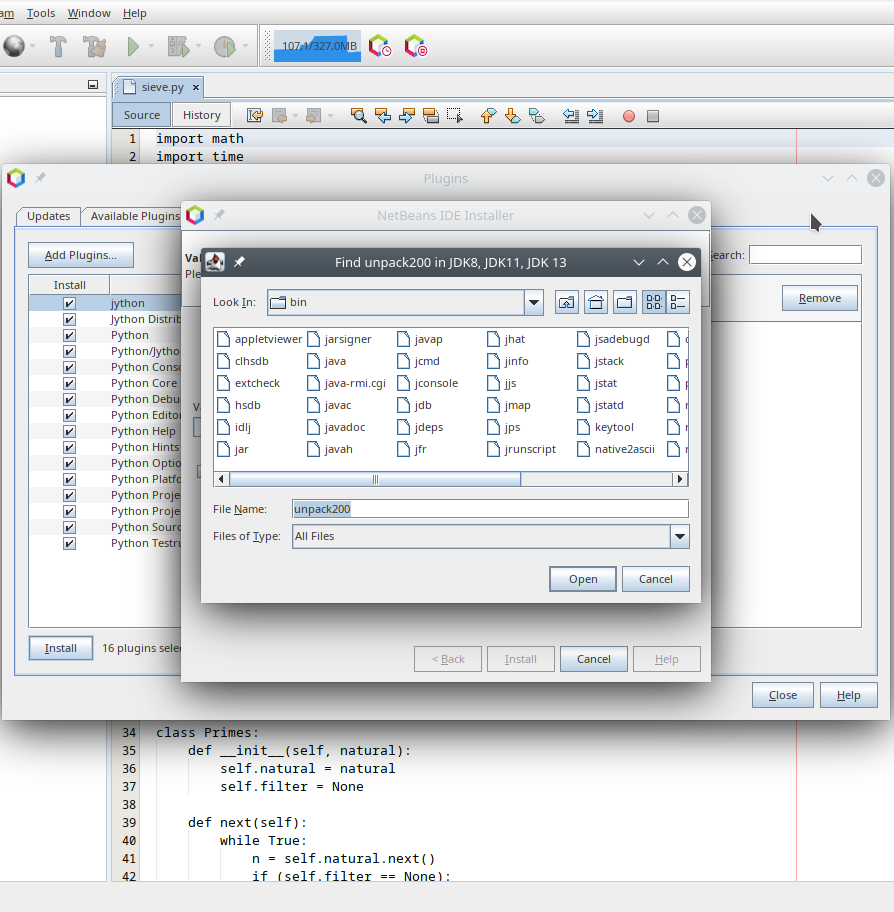Switch file chooser to List view
894x912 pixels.
coord(654,302)
